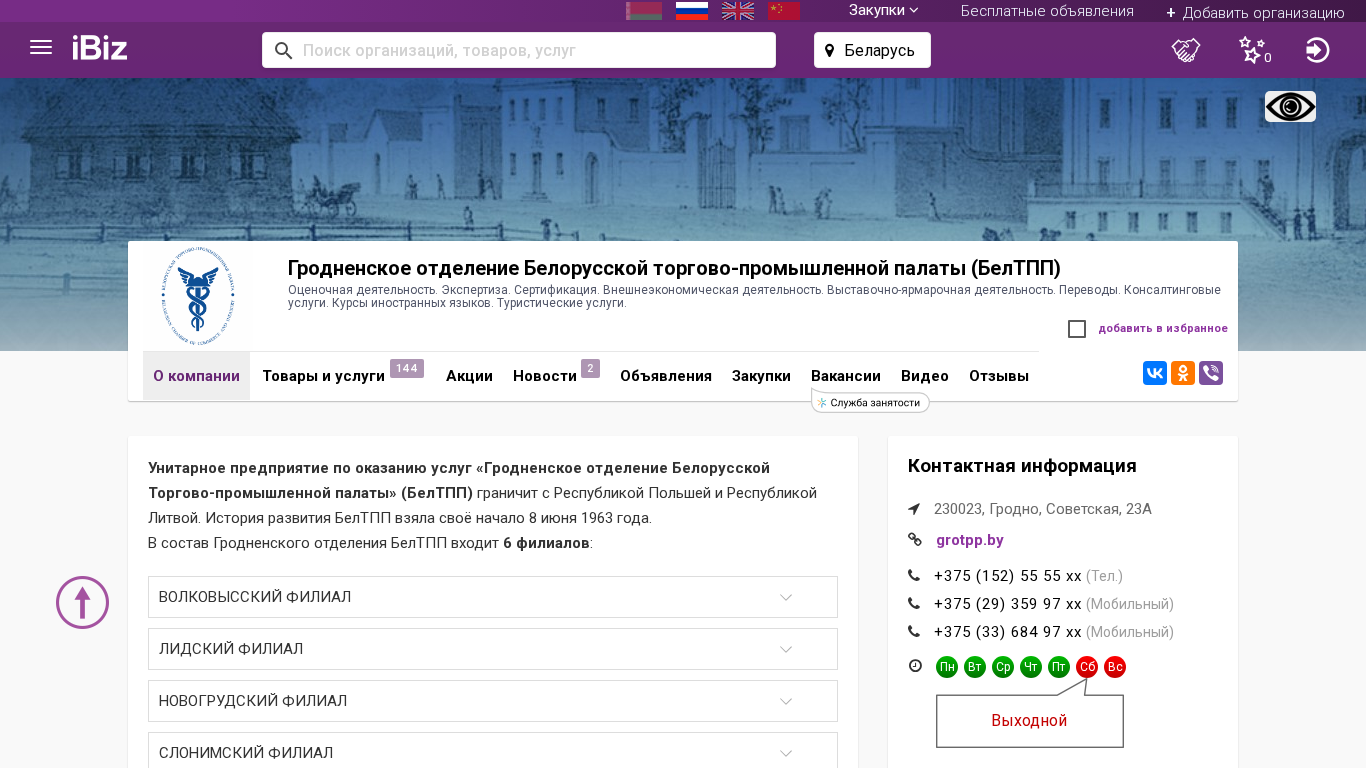Viewport: 1366px width, 768px height.
Task: Open the 'Товары и услуги' tab
Action: click(323, 376)
